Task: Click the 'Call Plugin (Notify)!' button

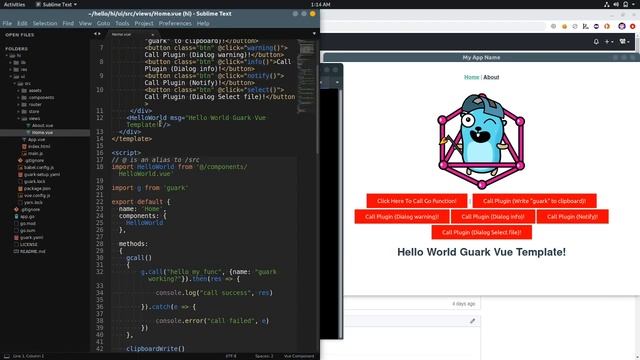Action: 572,217
